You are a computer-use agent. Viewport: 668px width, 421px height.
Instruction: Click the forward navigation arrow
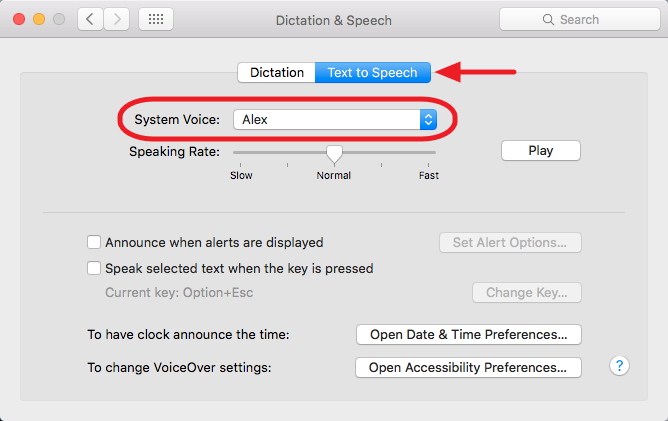[x=117, y=19]
